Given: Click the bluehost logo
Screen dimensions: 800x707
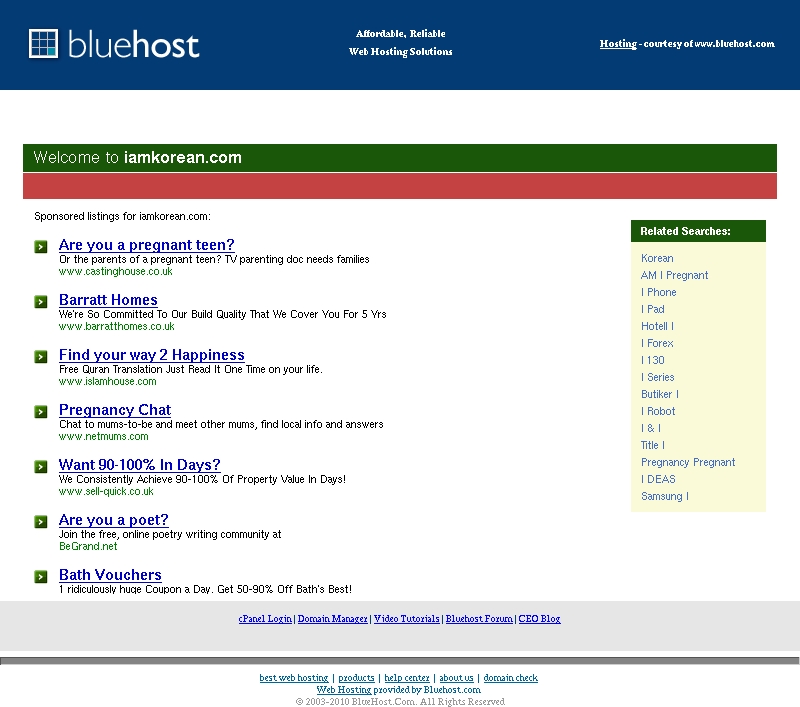Looking at the screenshot, I should point(114,44).
